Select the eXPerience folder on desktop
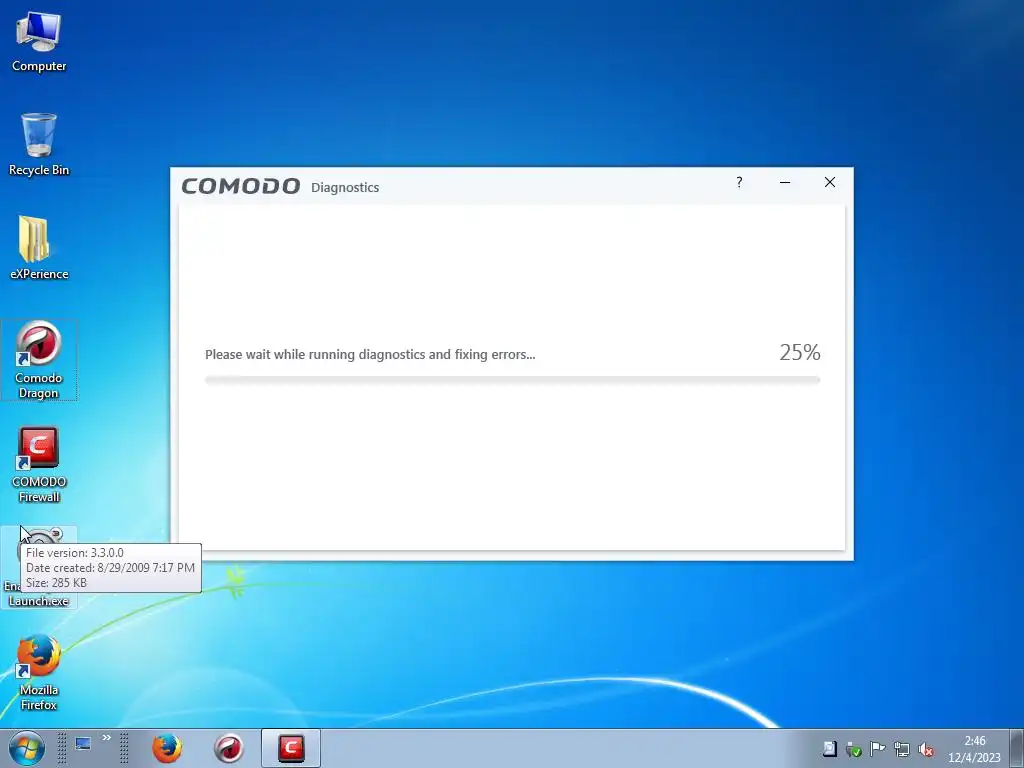Screen dimensions: 1024x768 [x=39, y=248]
